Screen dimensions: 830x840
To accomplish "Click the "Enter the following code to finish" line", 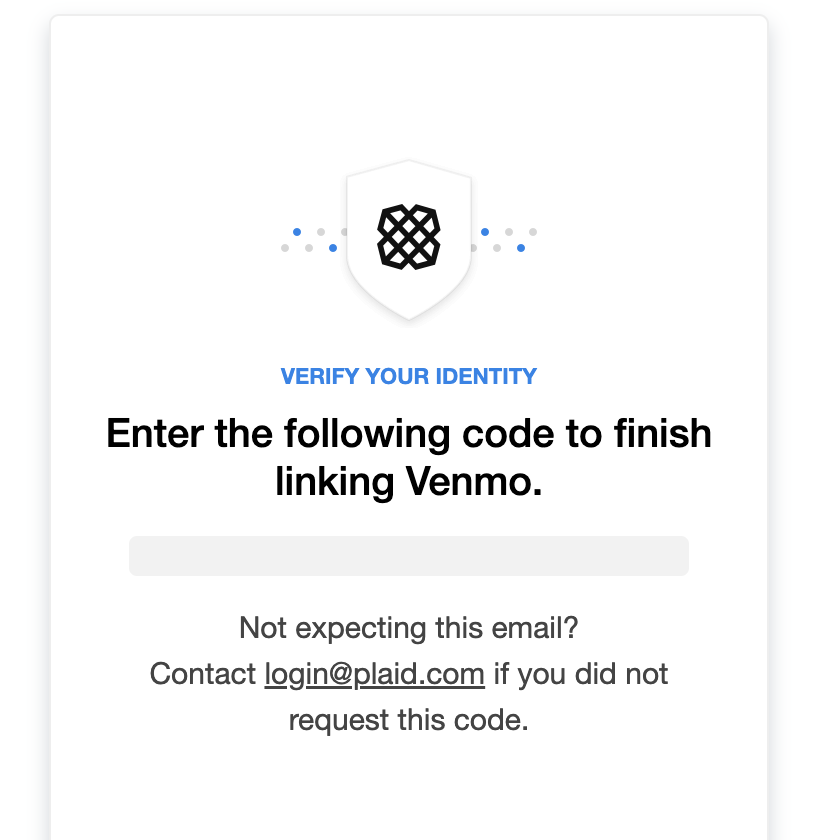I will tap(409, 433).
